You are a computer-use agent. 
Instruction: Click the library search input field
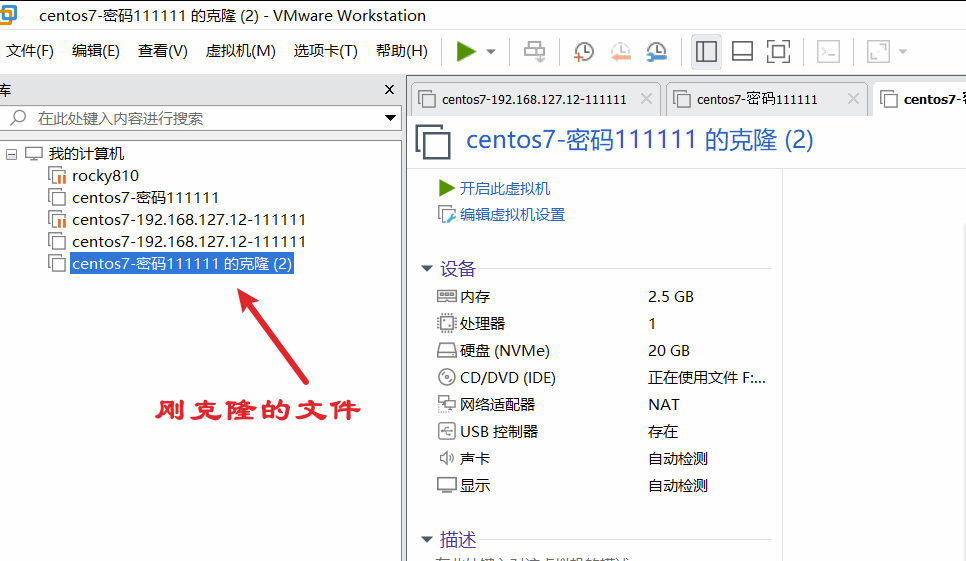[194, 118]
